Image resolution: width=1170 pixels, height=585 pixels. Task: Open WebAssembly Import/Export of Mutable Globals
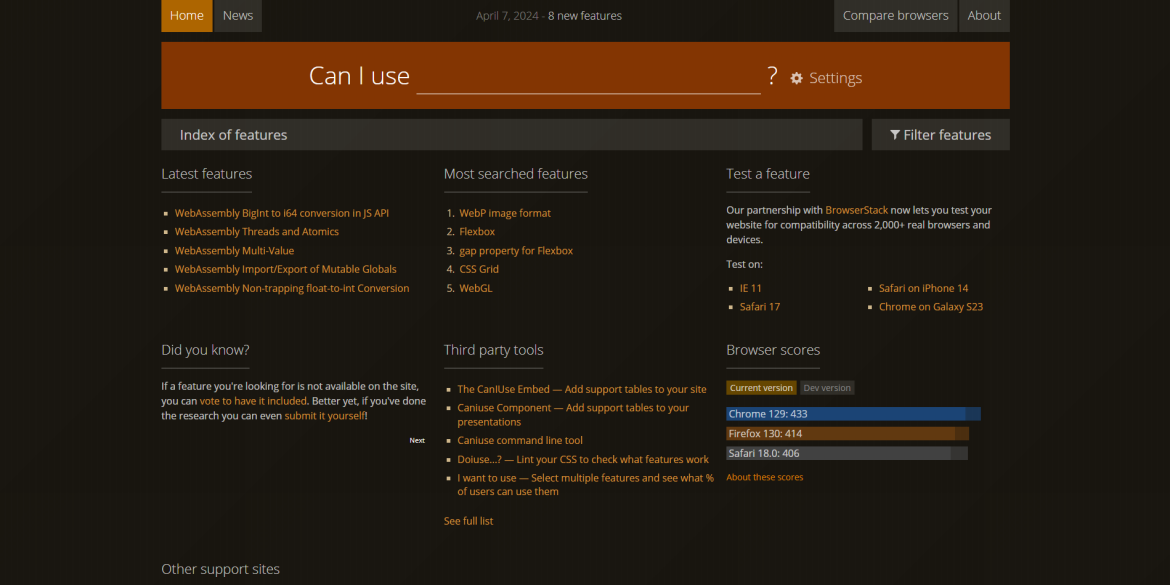[286, 269]
